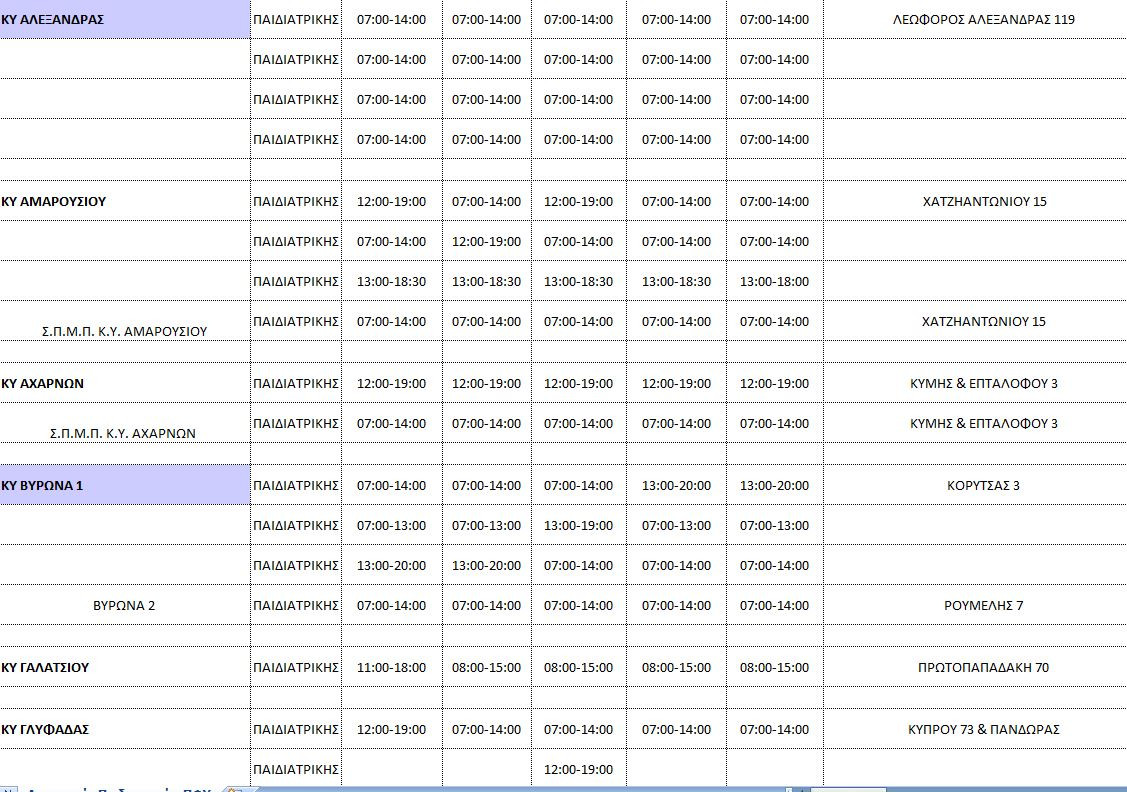
Task: Select the highlighted ΚΥ ΒΥΡΩΝΑ 1 cell
Action: 125,486
